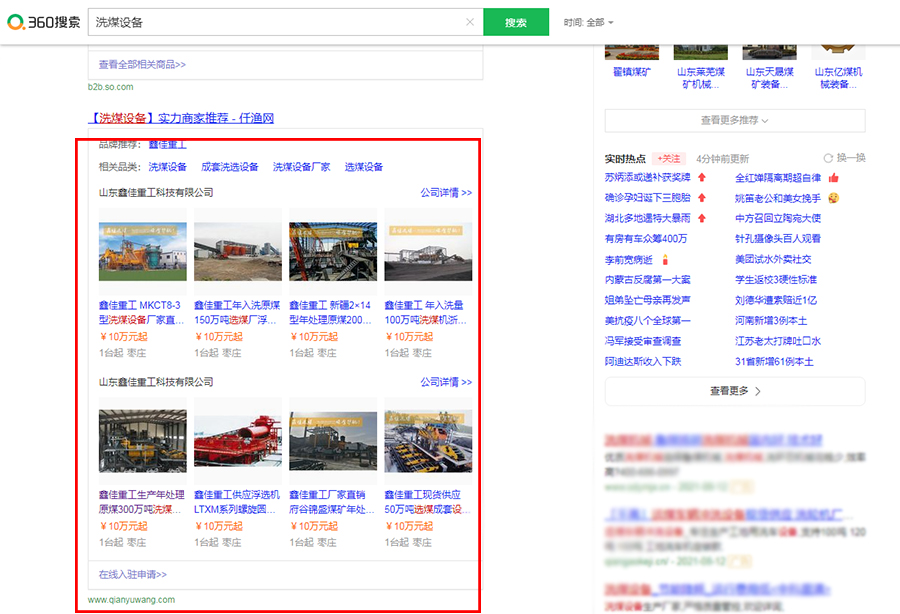
Task: Click the +关注 follow button
Action: click(x=669, y=158)
